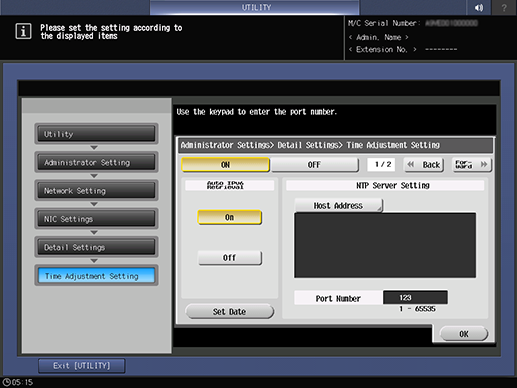Open Detail Settings in menu tree
Viewport: 517px width, 388px height.
(x=96, y=247)
